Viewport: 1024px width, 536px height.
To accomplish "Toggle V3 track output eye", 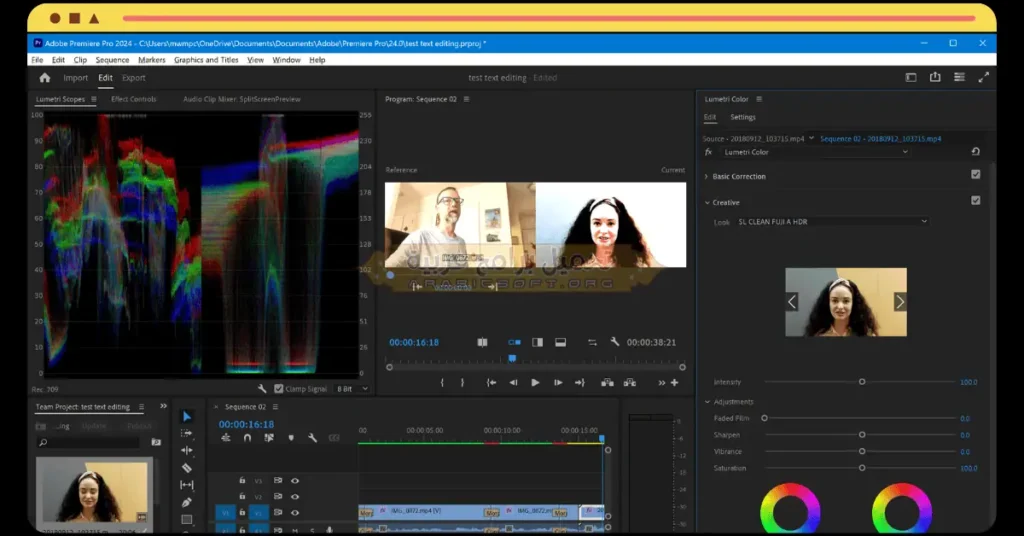I will pyautogui.click(x=295, y=481).
